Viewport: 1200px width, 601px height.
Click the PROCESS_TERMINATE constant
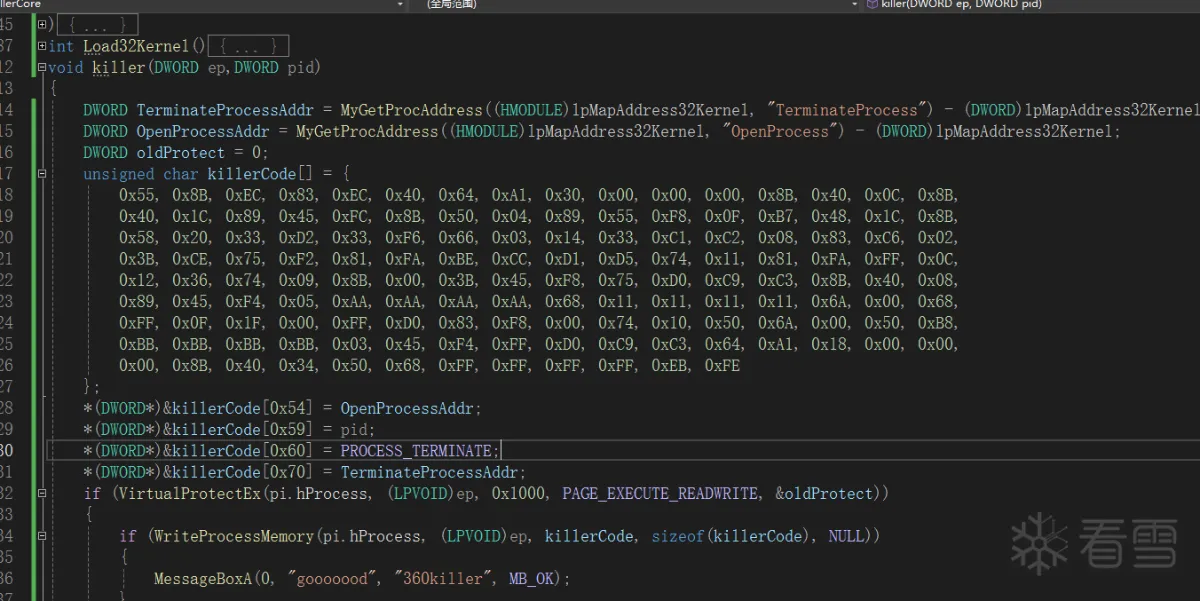click(x=416, y=451)
